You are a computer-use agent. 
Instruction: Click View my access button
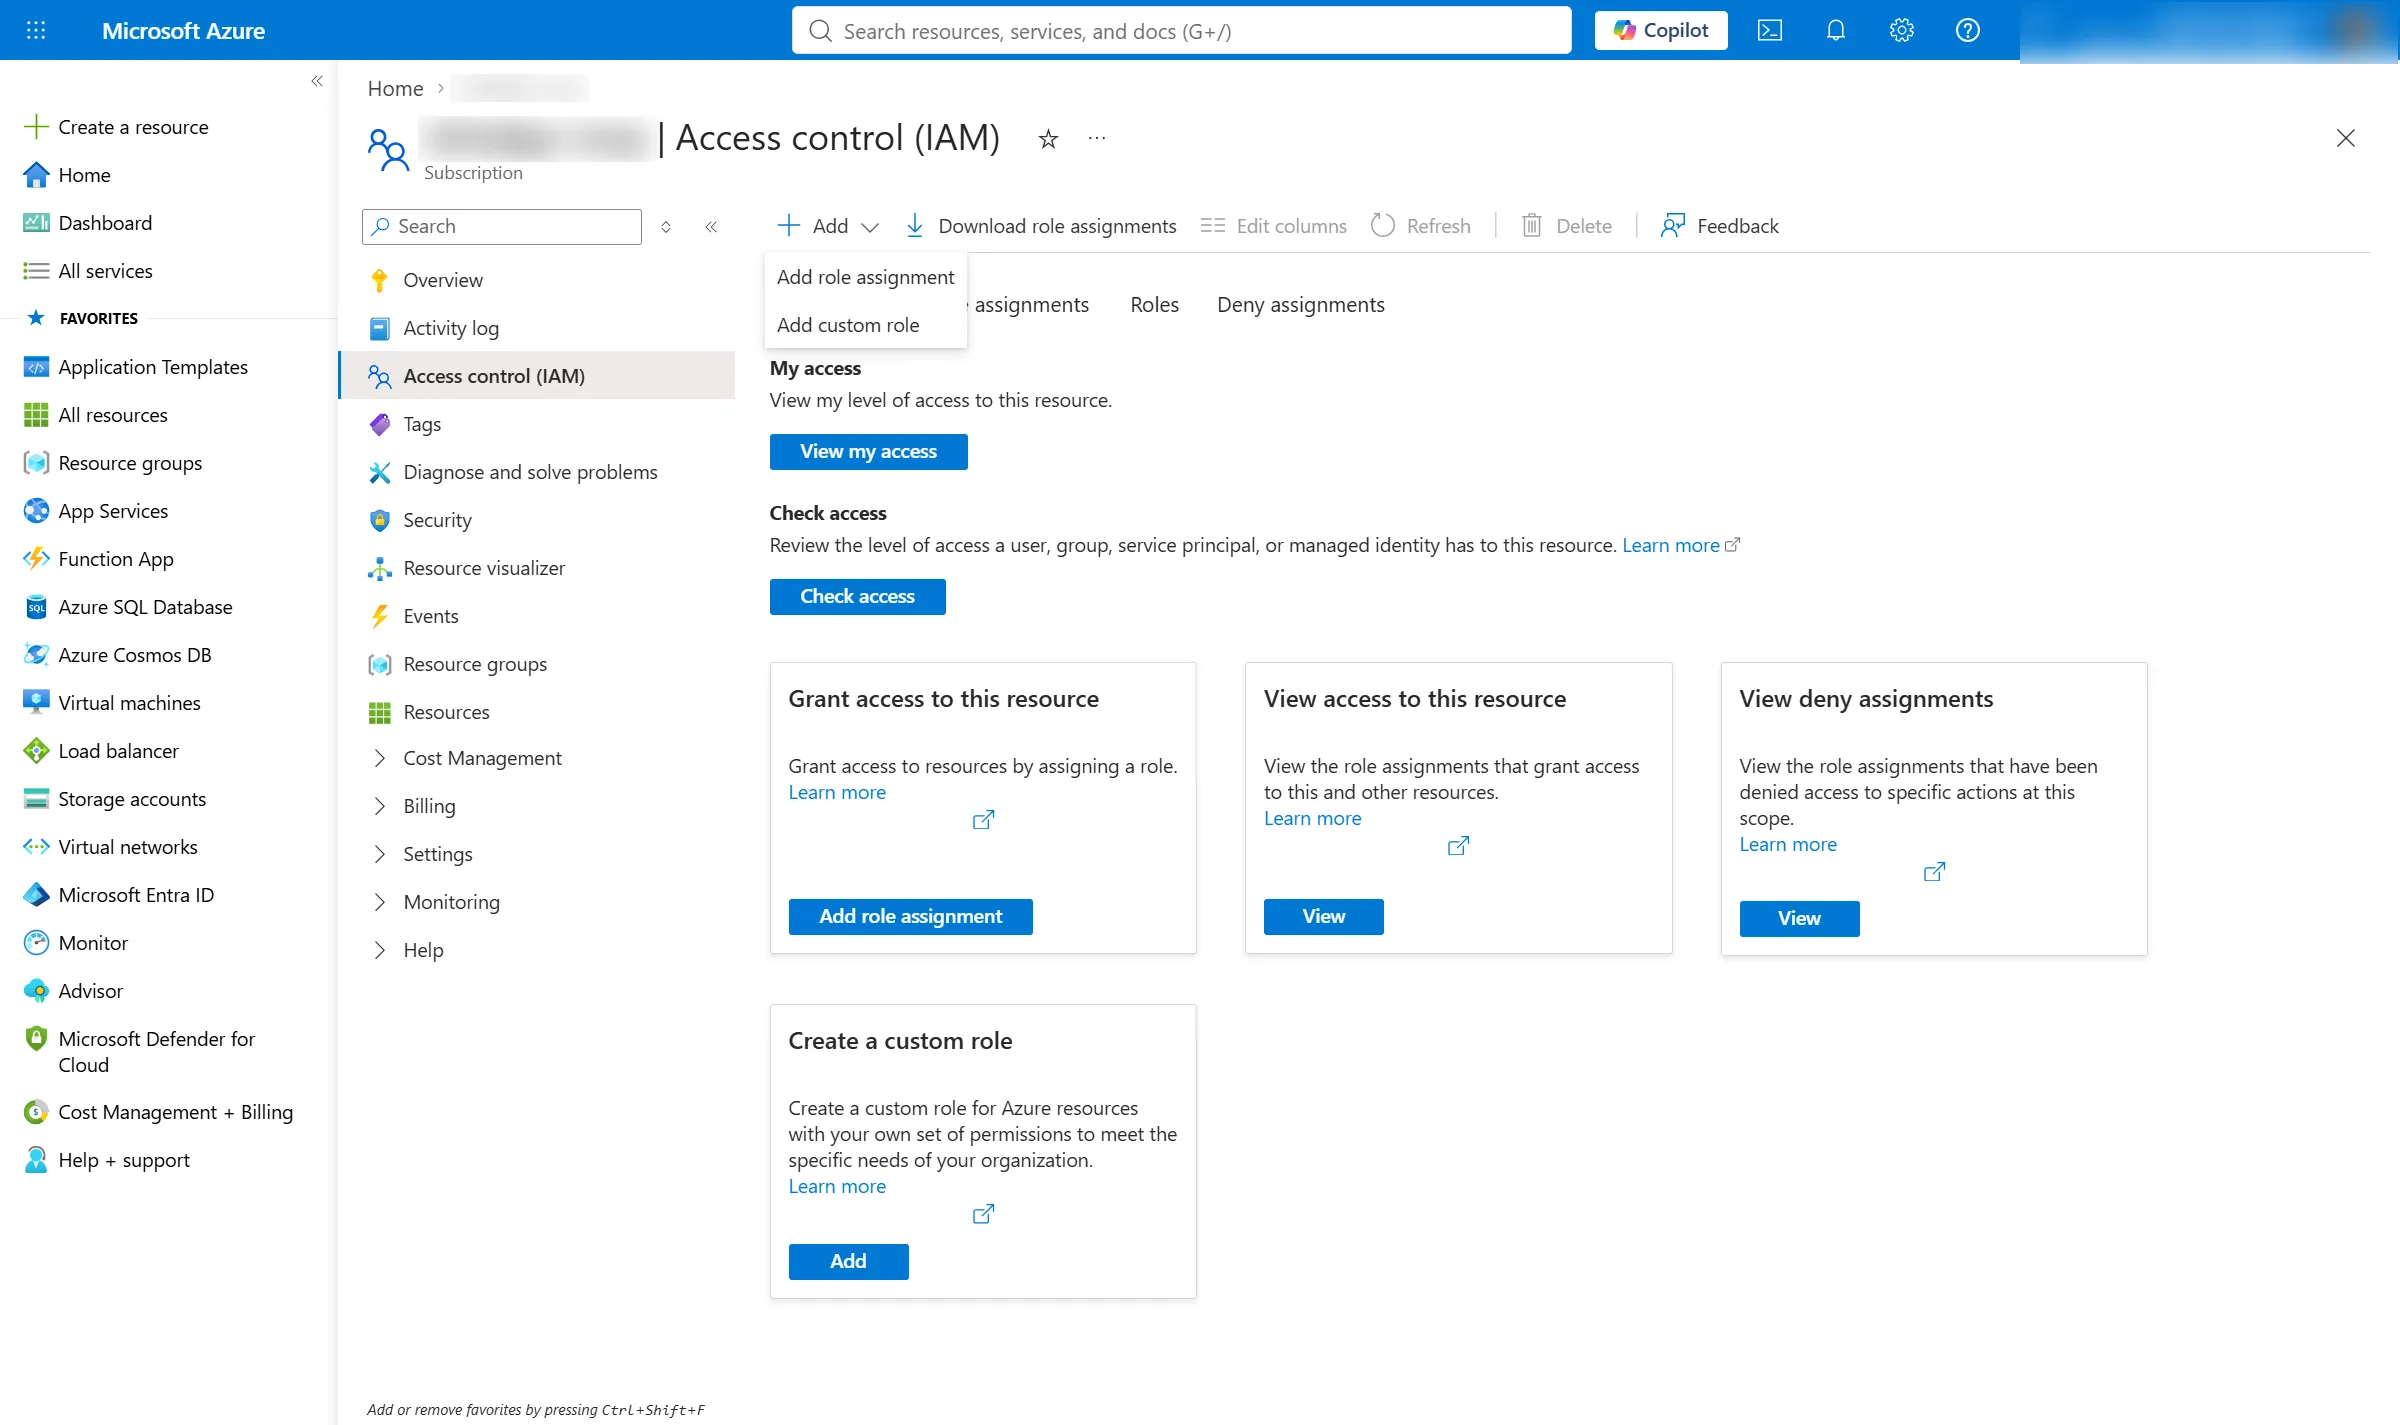coord(868,451)
